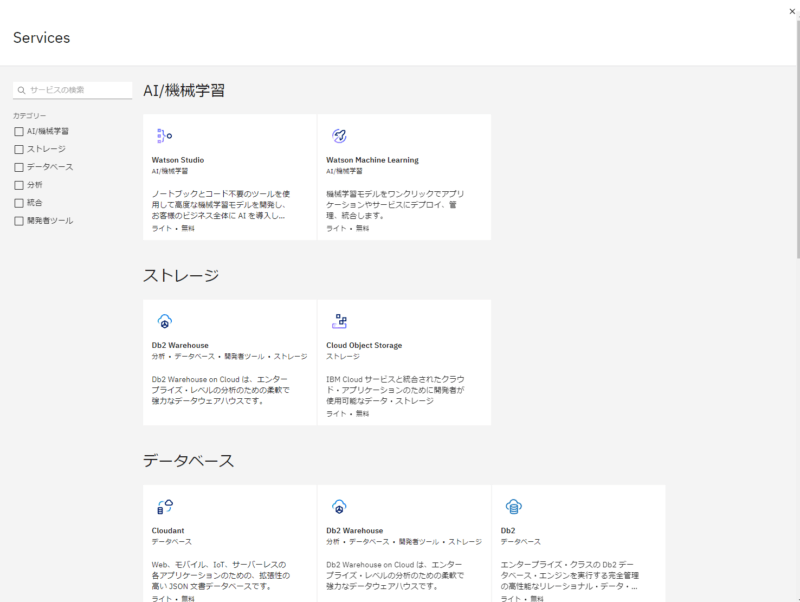Click the ライト・無料 plan text on Watson Studio
The width and height of the screenshot is (800, 602).
(173, 229)
